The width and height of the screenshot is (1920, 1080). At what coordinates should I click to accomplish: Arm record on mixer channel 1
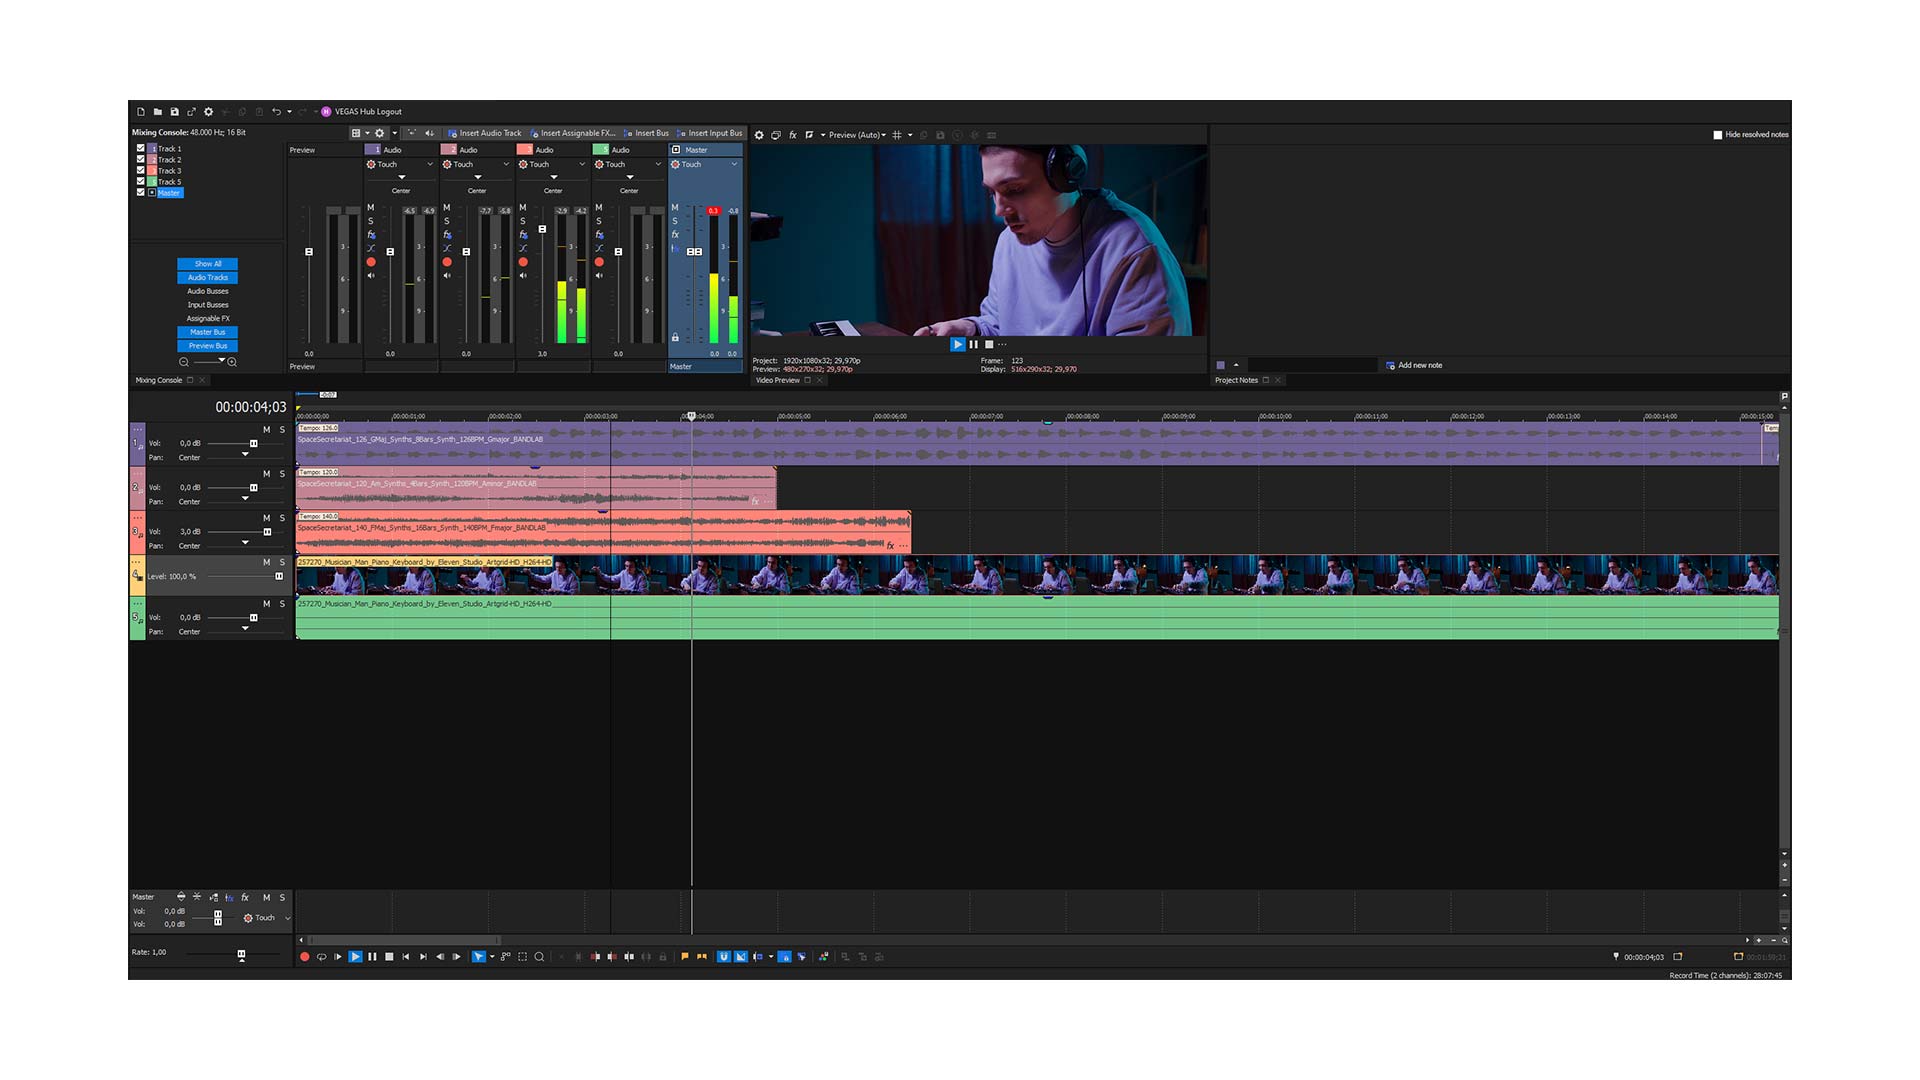tap(371, 262)
